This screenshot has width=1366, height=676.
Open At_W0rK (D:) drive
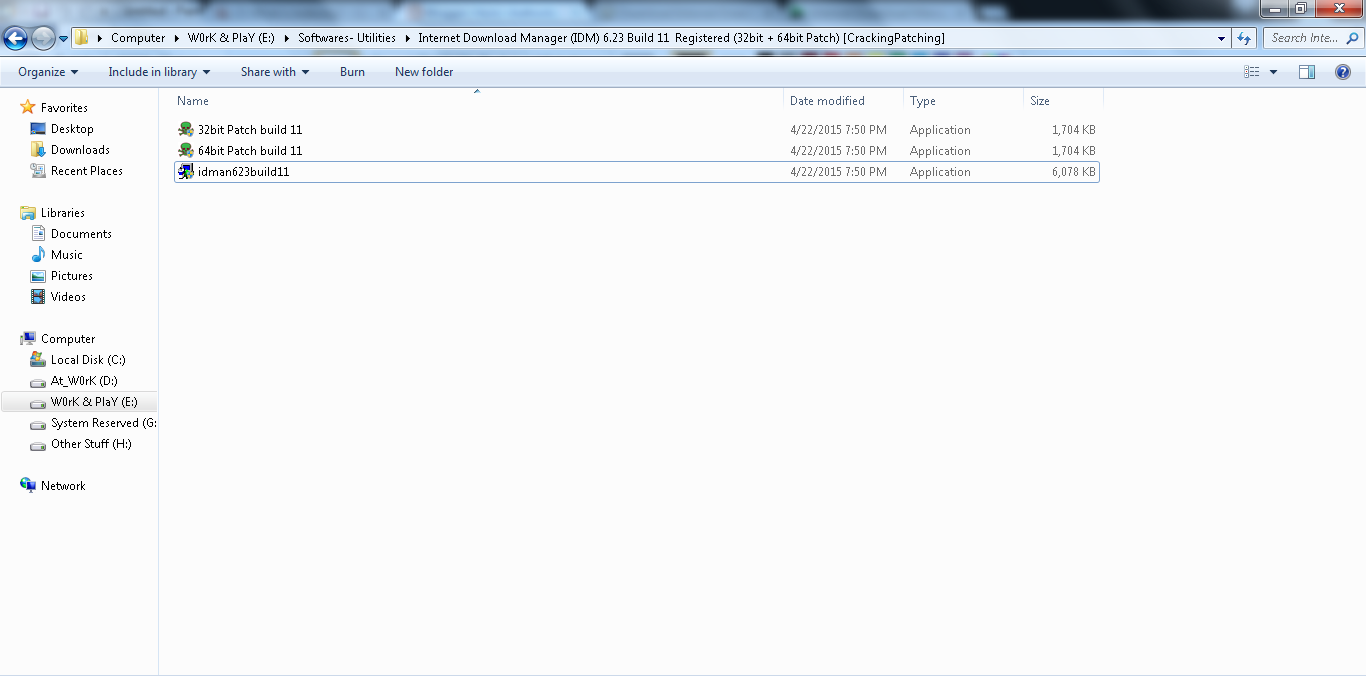click(x=84, y=381)
